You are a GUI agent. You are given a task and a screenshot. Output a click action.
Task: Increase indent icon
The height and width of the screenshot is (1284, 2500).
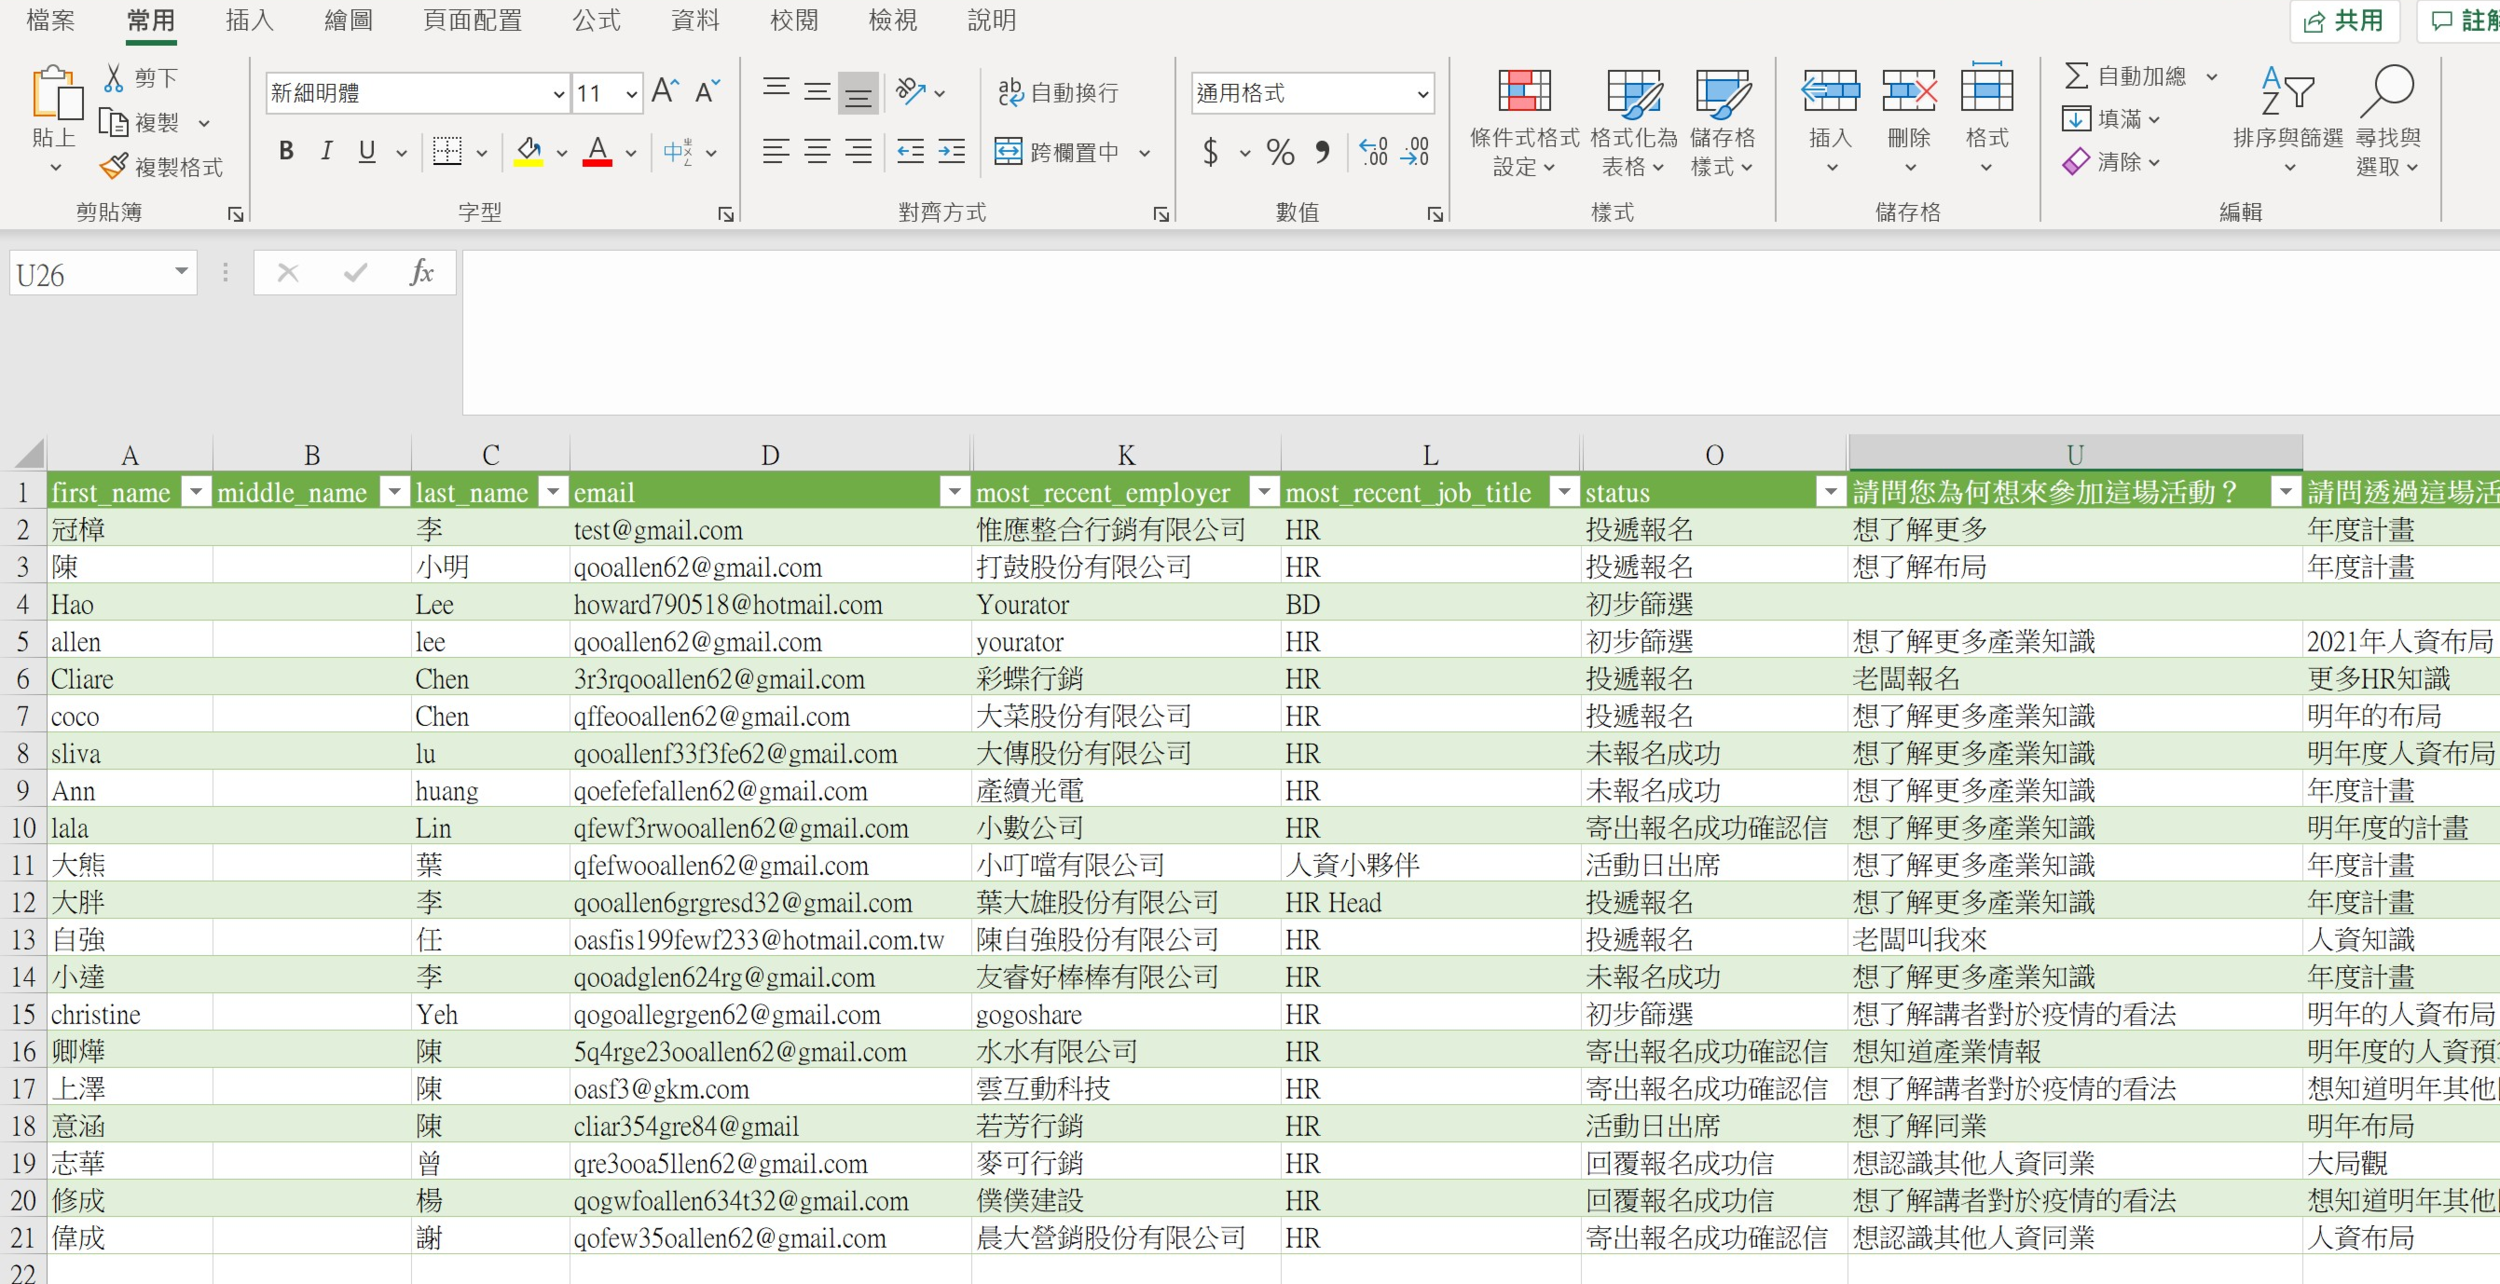(x=951, y=152)
